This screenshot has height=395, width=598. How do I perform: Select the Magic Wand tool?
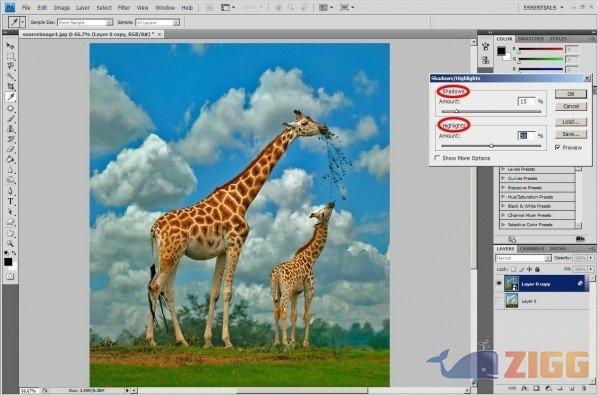[x=10, y=76]
